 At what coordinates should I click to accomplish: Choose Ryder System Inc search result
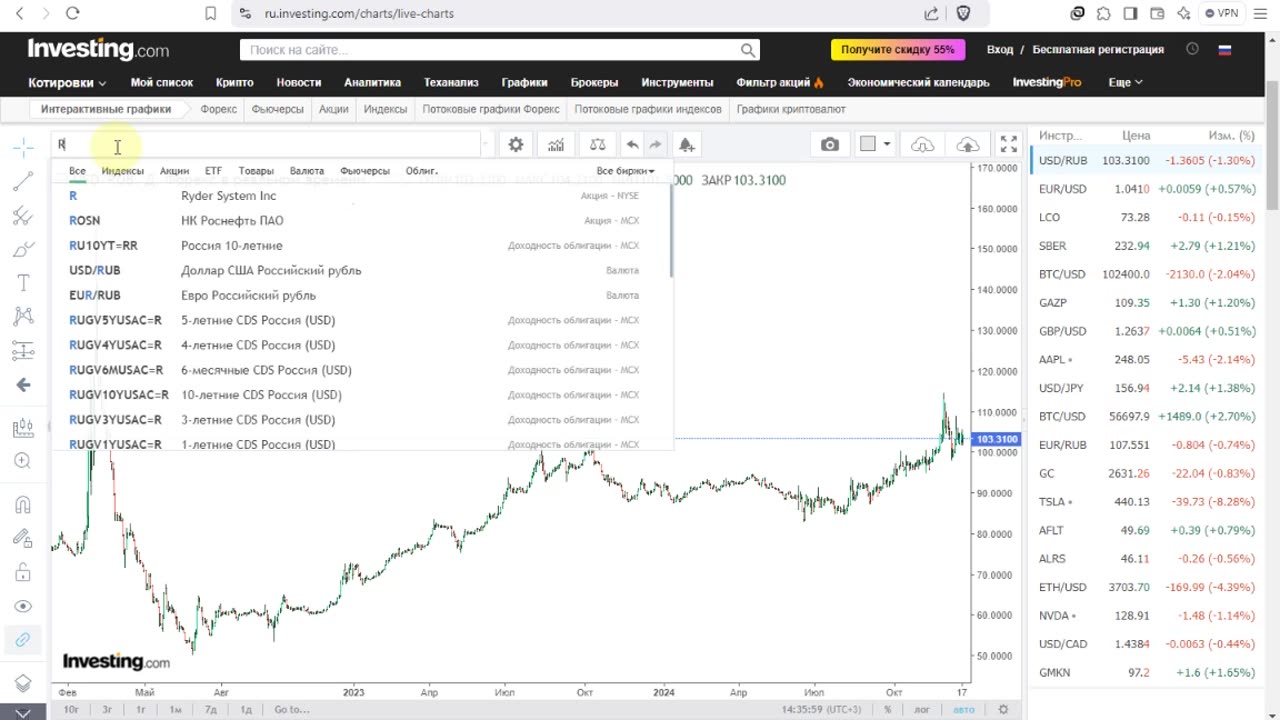[360, 196]
